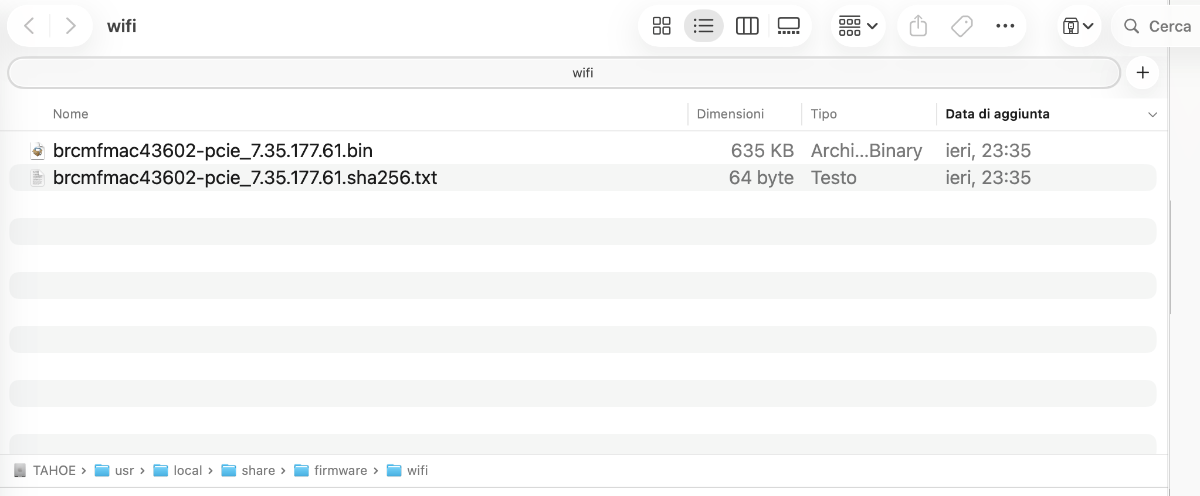1200x496 pixels.
Task: Select the brcmfmac43602 .bin file icon
Action: 38,151
